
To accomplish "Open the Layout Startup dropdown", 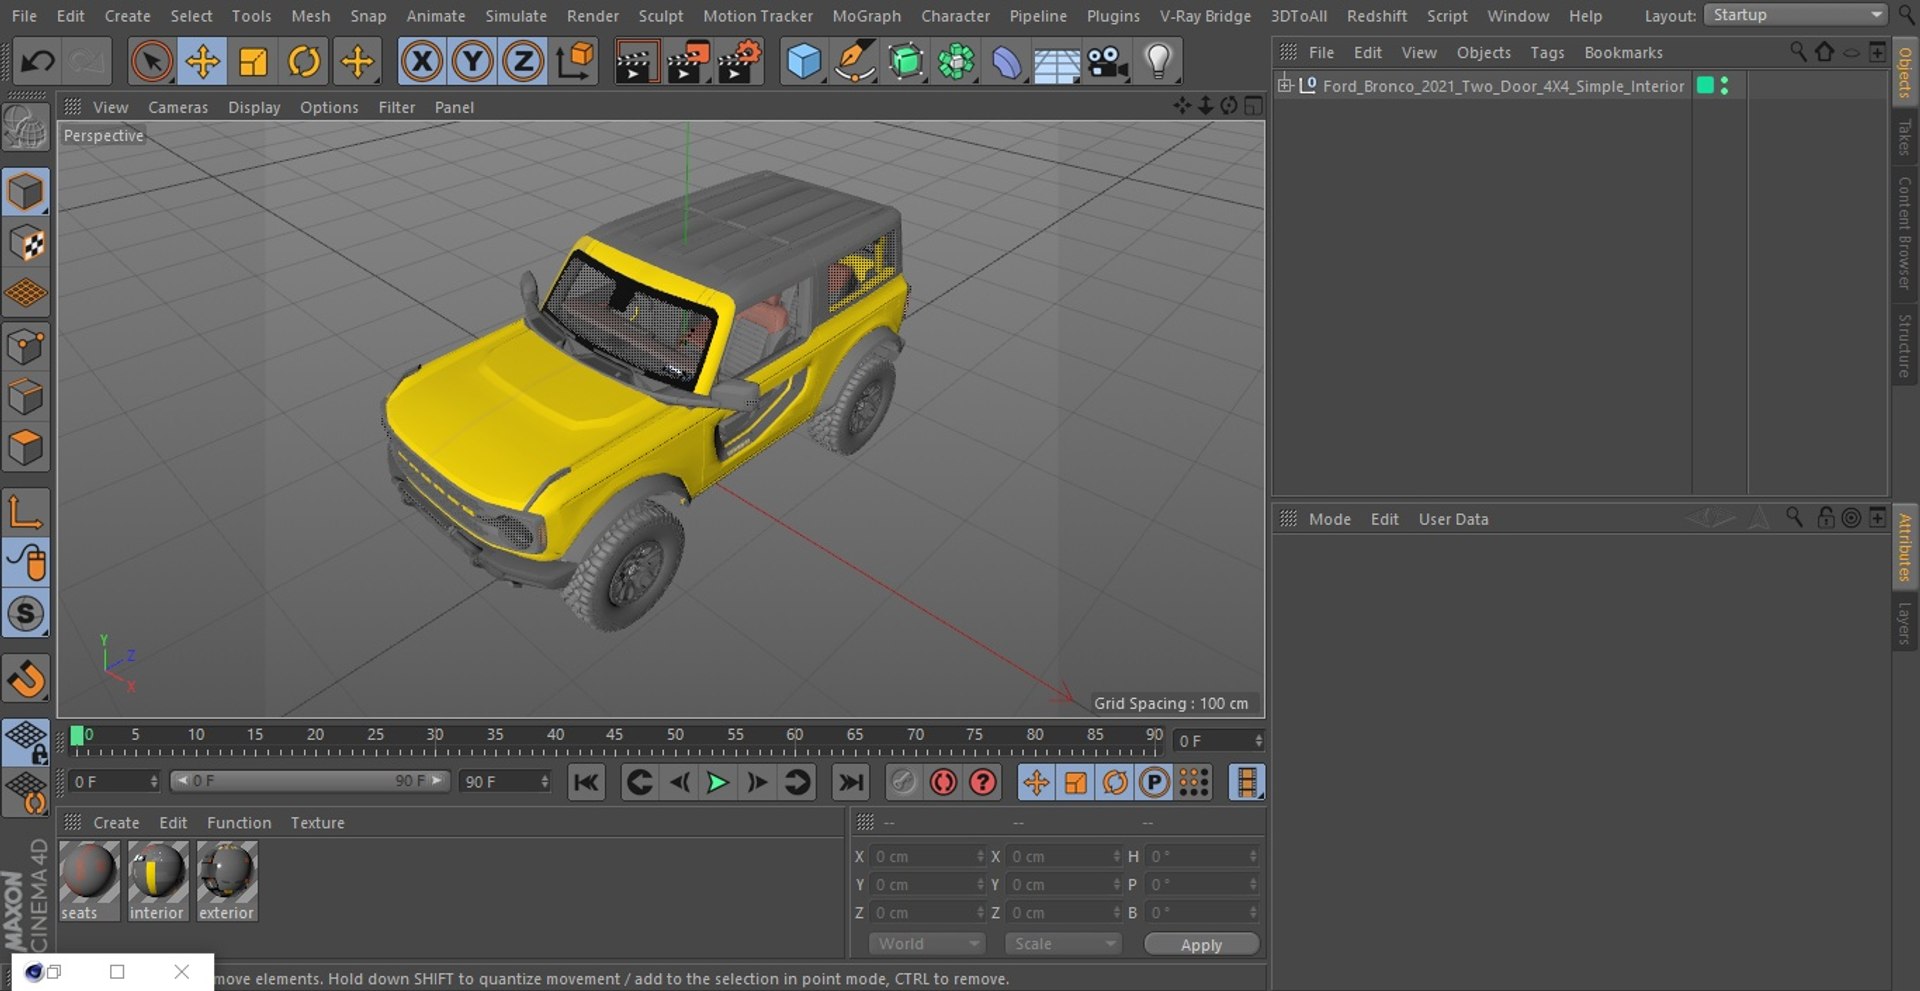I will point(1796,15).
